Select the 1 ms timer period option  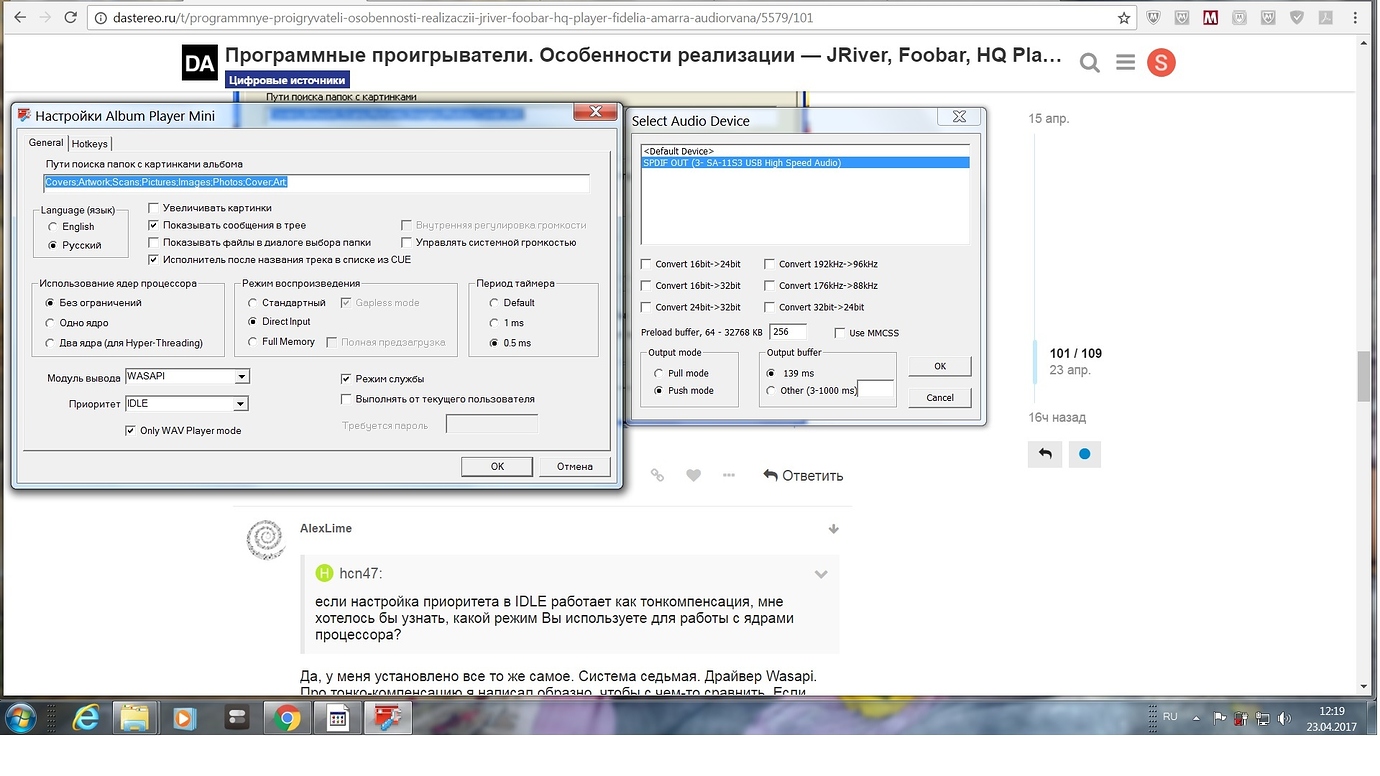click(x=494, y=323)
